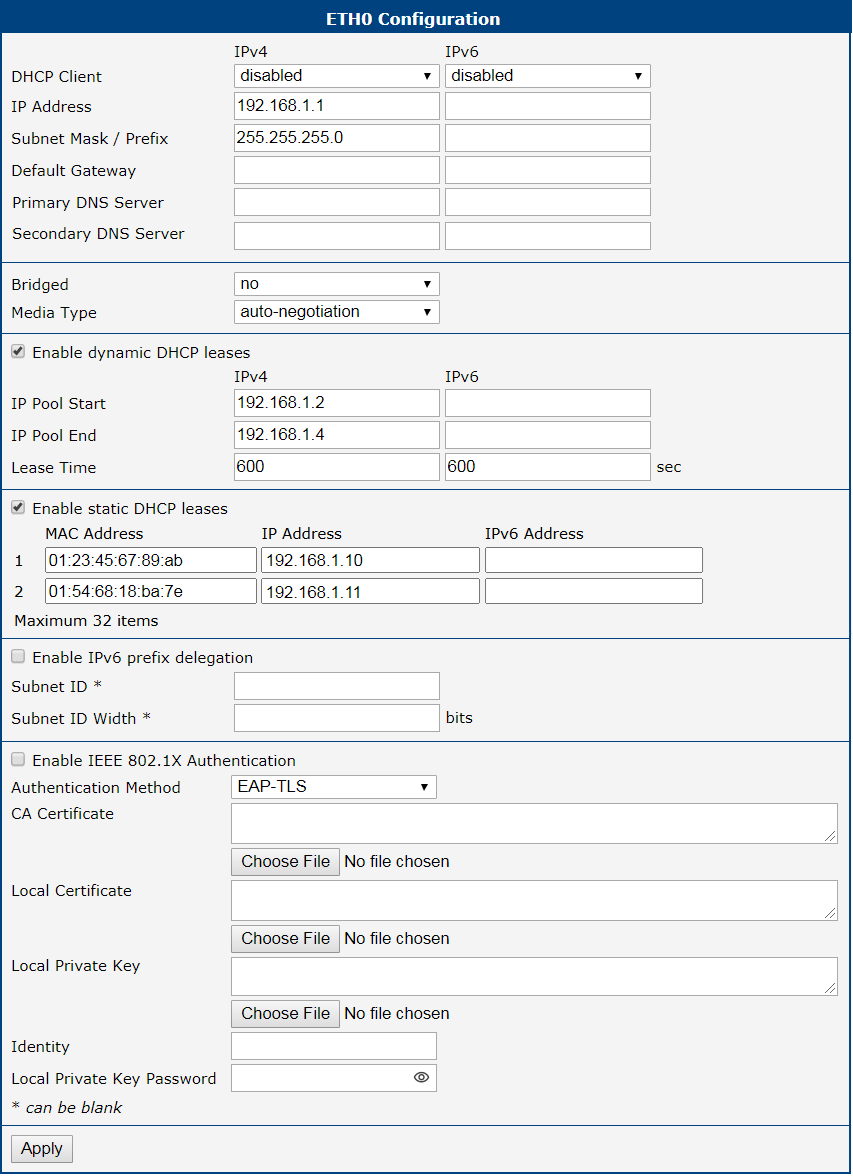Image resolution: width=853 pixels, height=1176 pixels.
Task: Click the CA Certificate text area
Action: [x=534, y=824]
